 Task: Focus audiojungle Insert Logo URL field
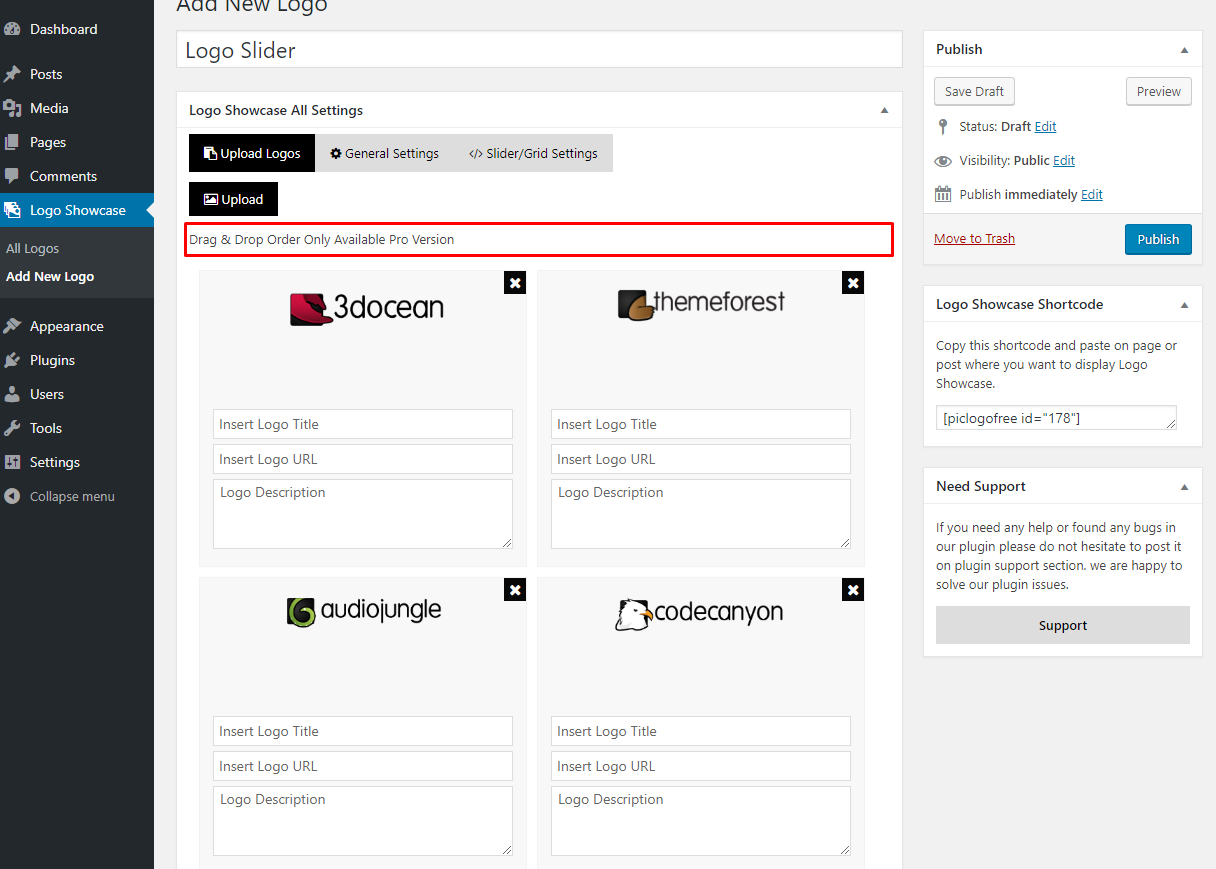(363, 766)
